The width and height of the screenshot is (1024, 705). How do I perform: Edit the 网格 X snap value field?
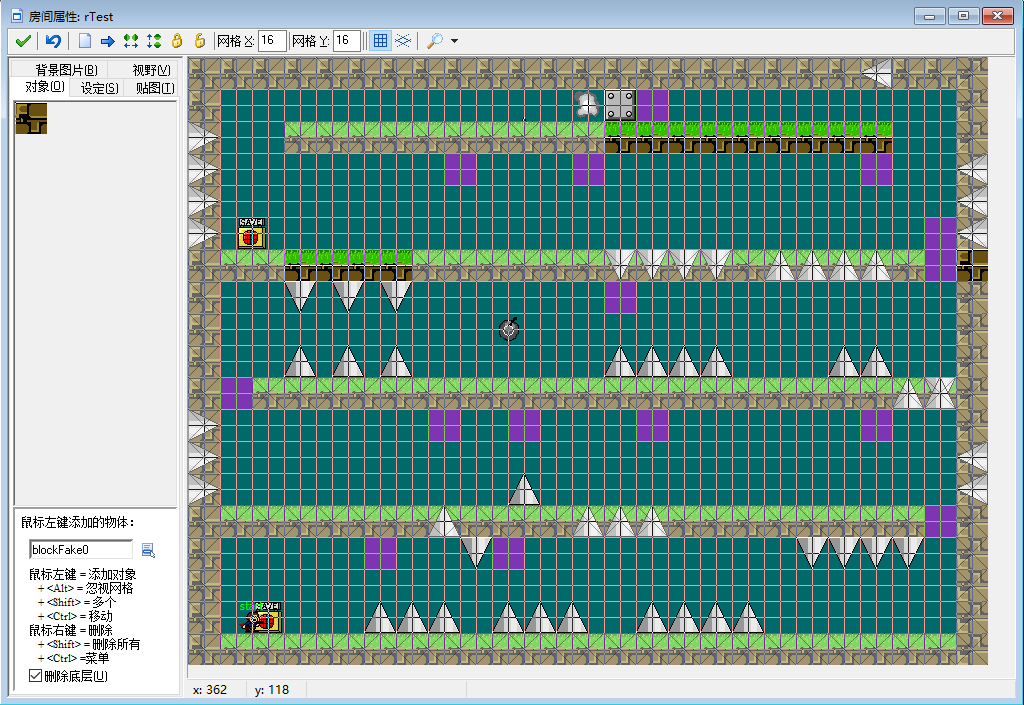(x=272, y=41)
